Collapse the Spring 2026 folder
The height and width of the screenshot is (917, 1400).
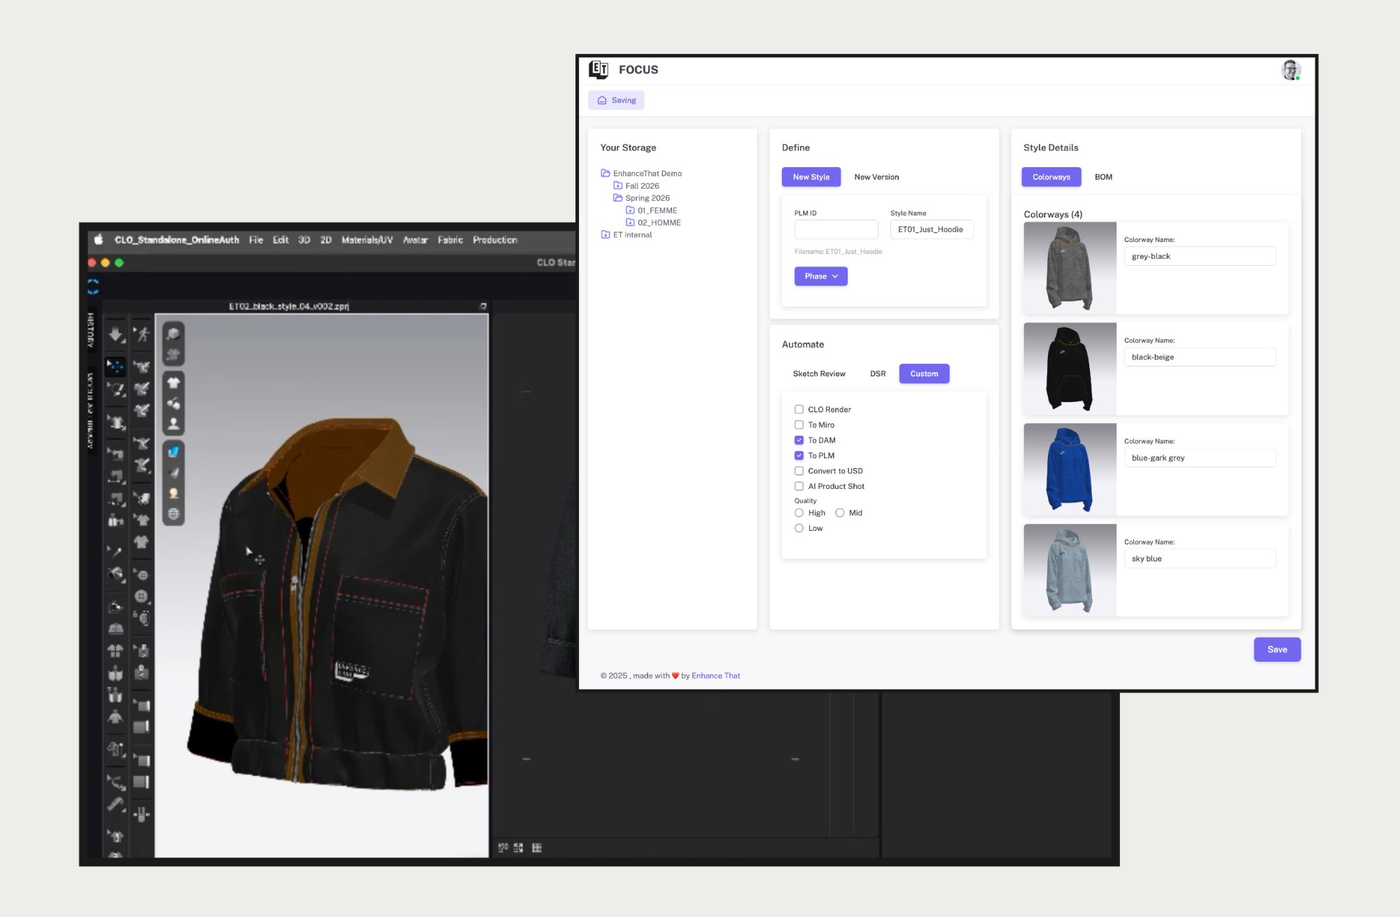[x=618, y=198]
